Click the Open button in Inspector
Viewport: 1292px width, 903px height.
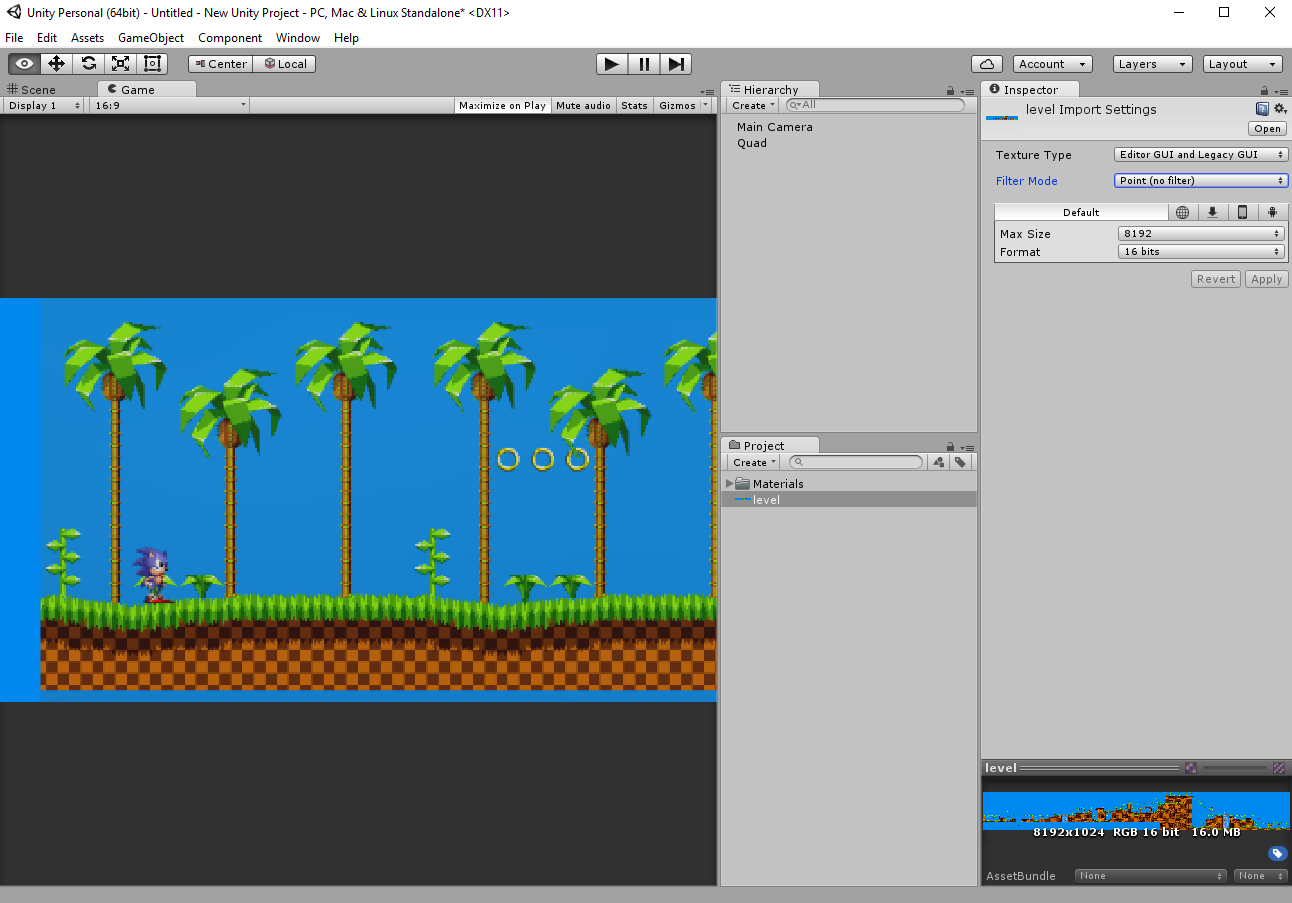pos(1267,128)
